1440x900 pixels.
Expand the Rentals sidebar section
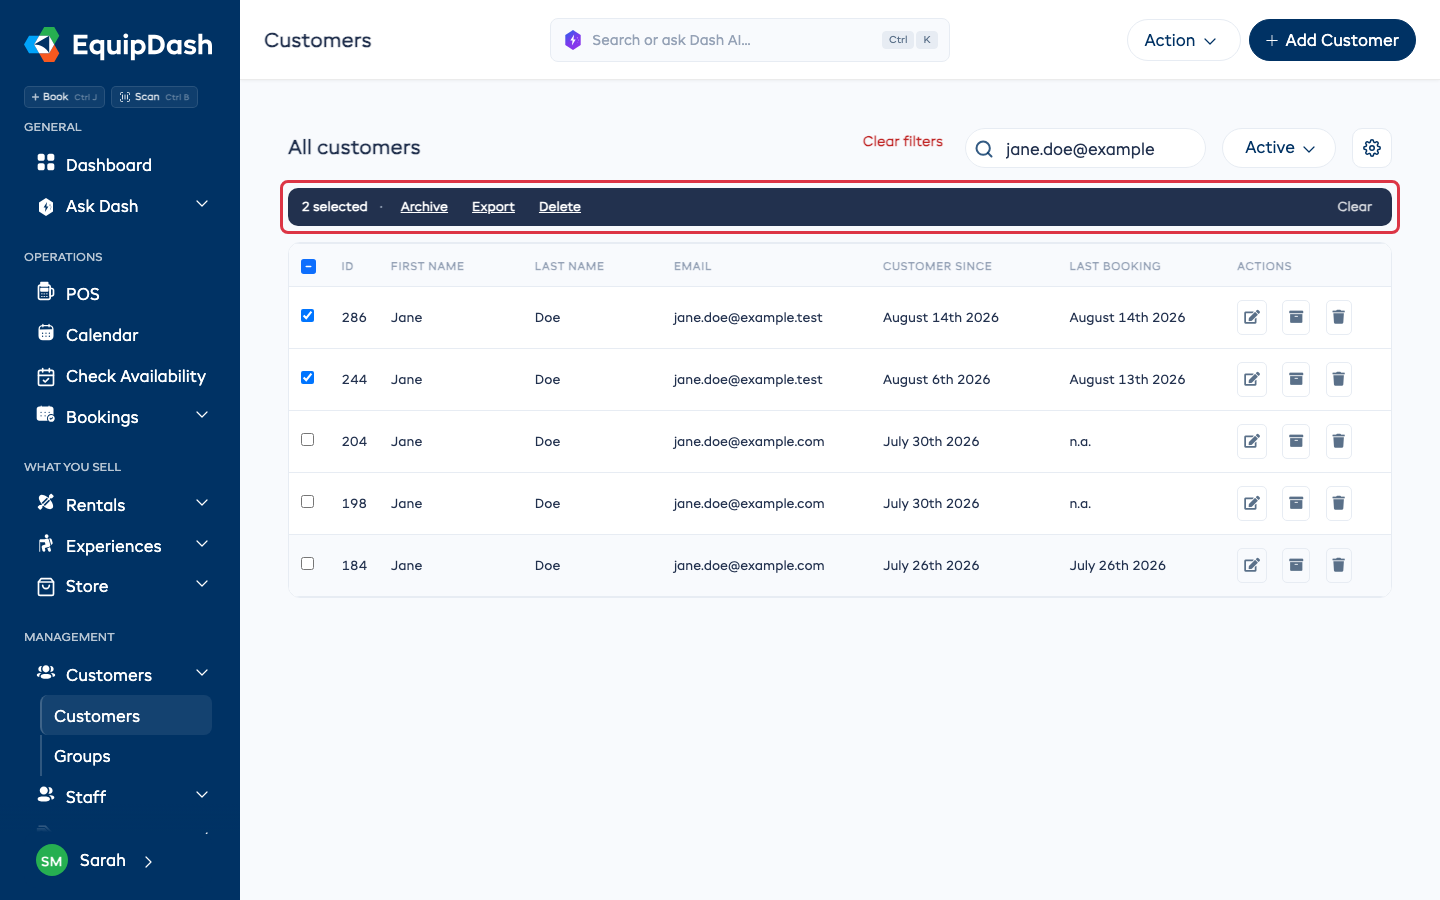(x=202, y=504)
